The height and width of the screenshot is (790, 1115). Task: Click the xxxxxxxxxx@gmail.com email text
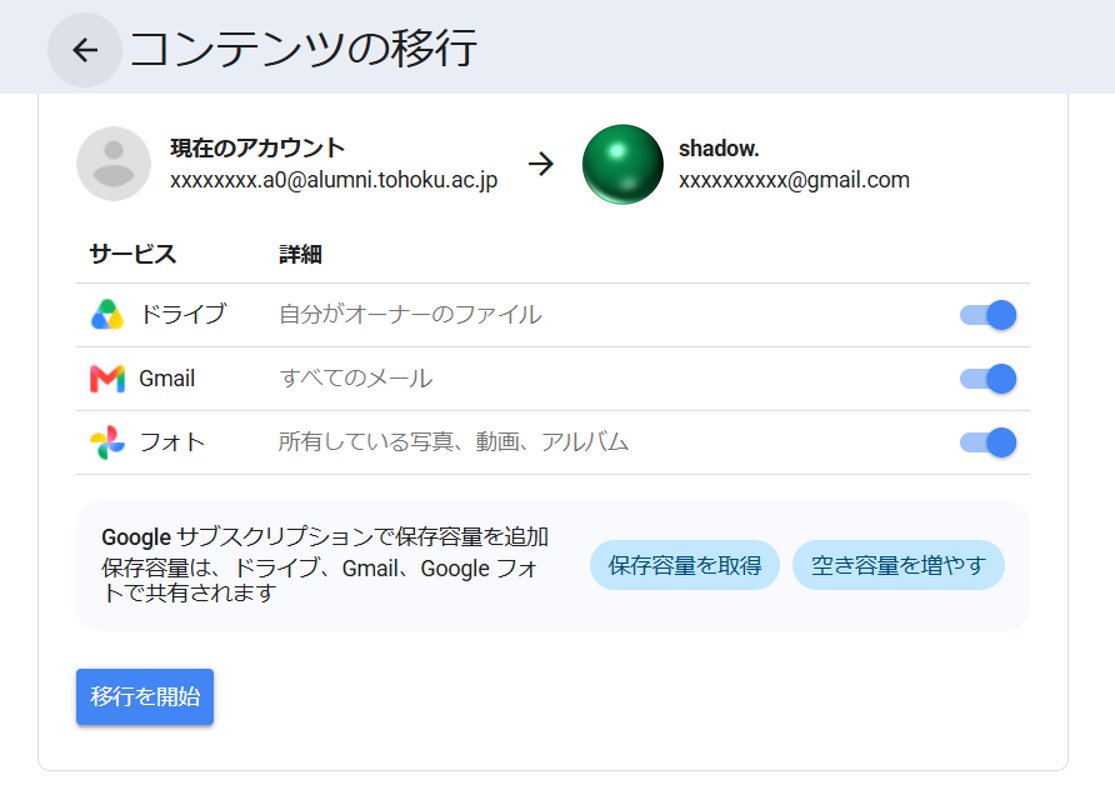(x=794, y=180)
